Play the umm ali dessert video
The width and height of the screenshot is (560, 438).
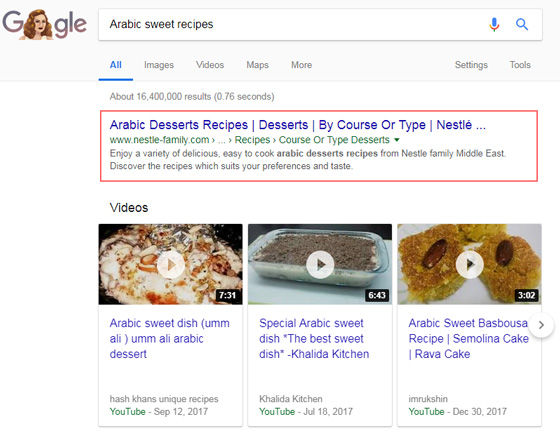coord(171,265)
